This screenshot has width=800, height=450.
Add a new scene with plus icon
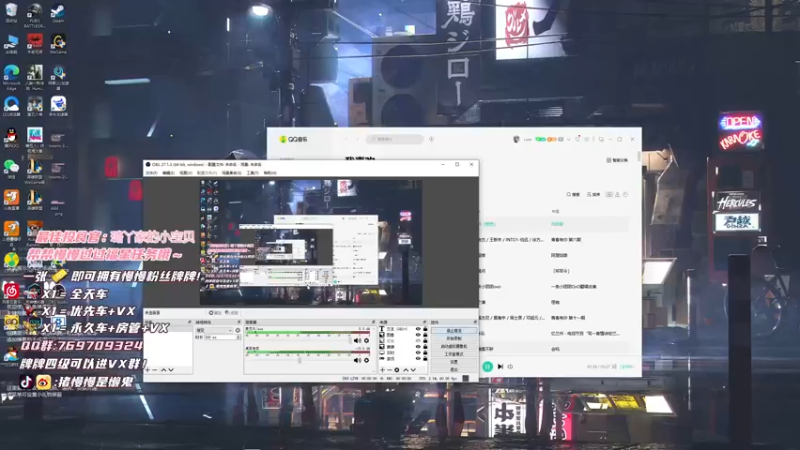147,370
